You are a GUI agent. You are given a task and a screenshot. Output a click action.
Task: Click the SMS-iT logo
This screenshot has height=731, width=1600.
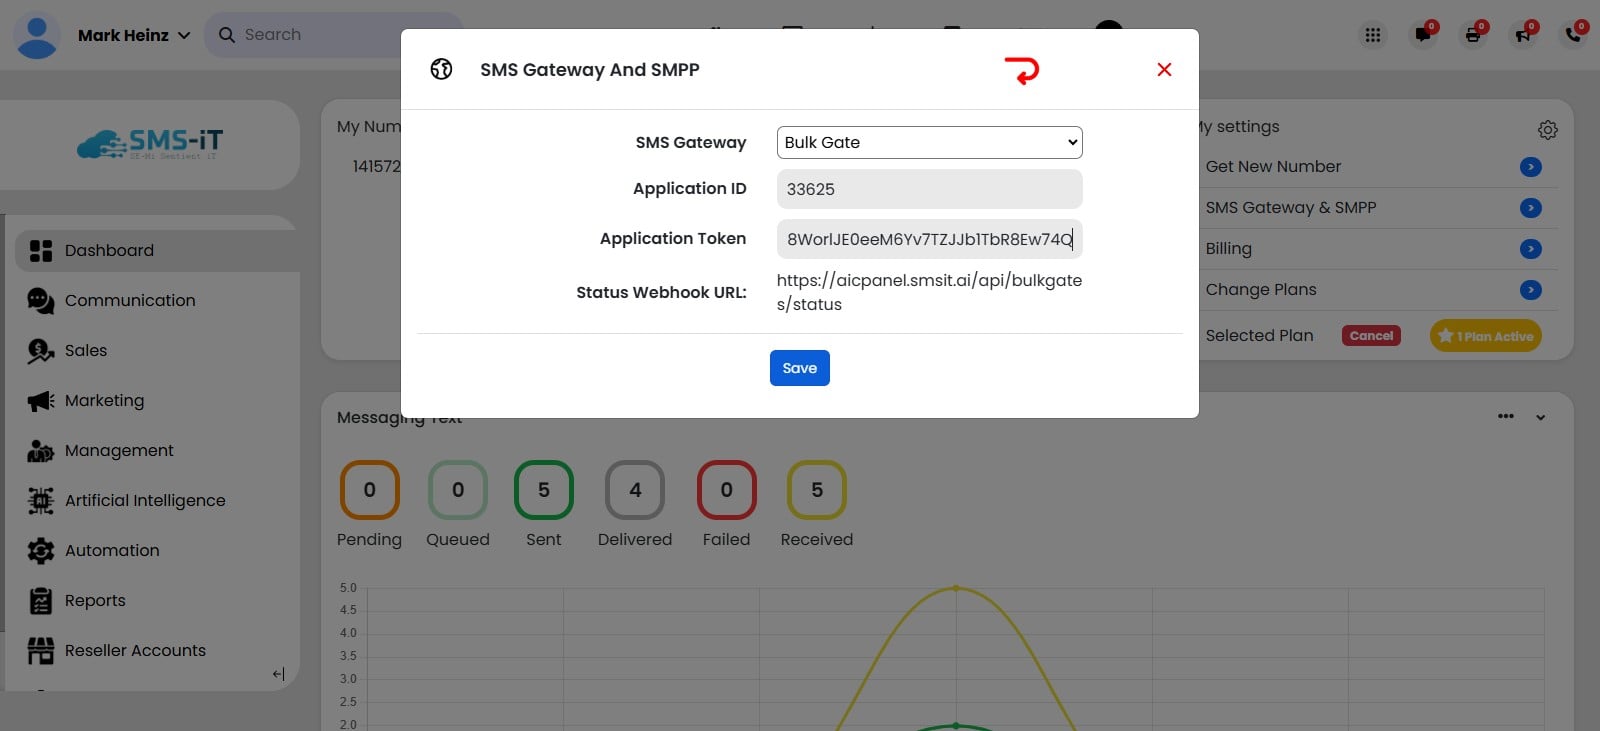(150, 144)
